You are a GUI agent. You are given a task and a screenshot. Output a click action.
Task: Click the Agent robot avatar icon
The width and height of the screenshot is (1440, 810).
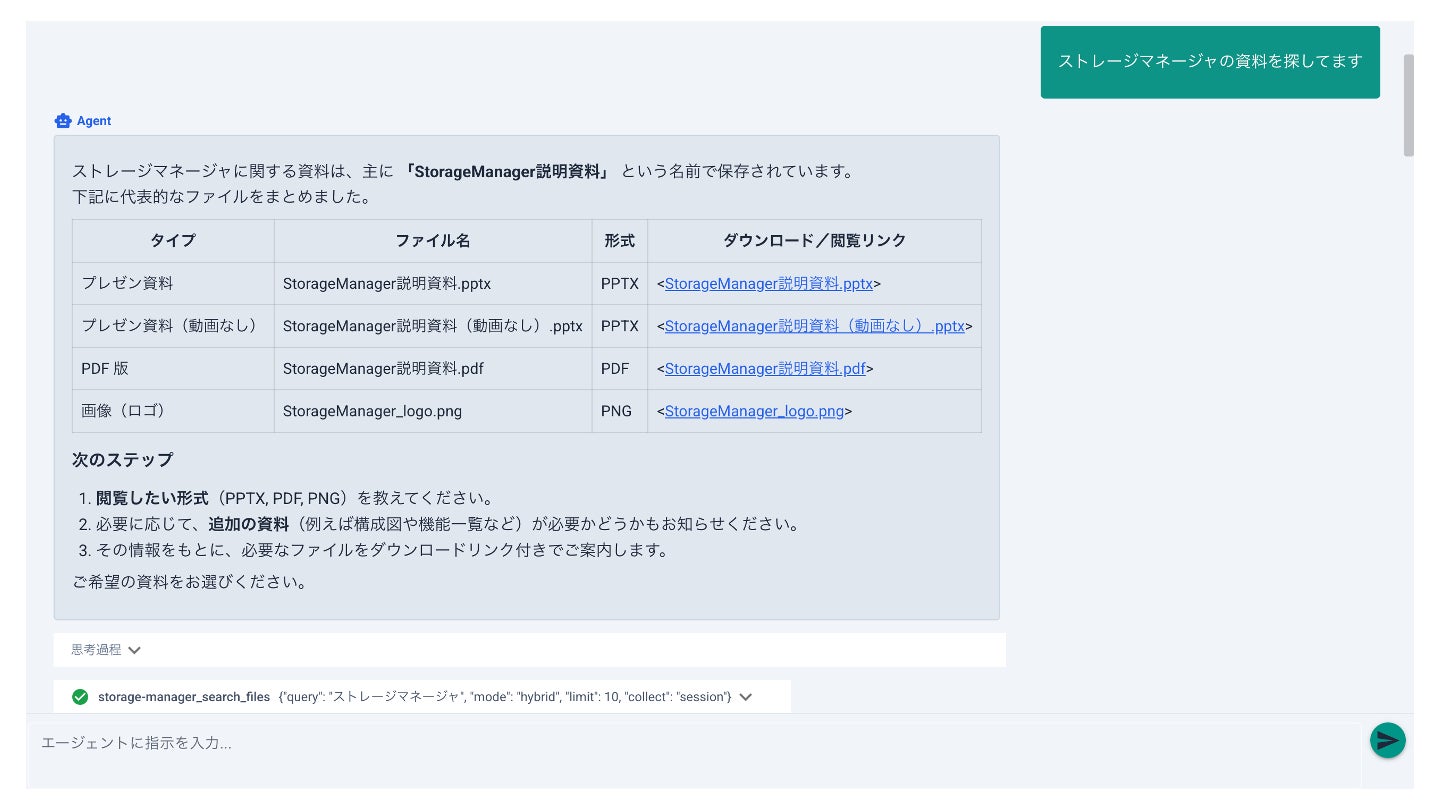click(63, 121)
